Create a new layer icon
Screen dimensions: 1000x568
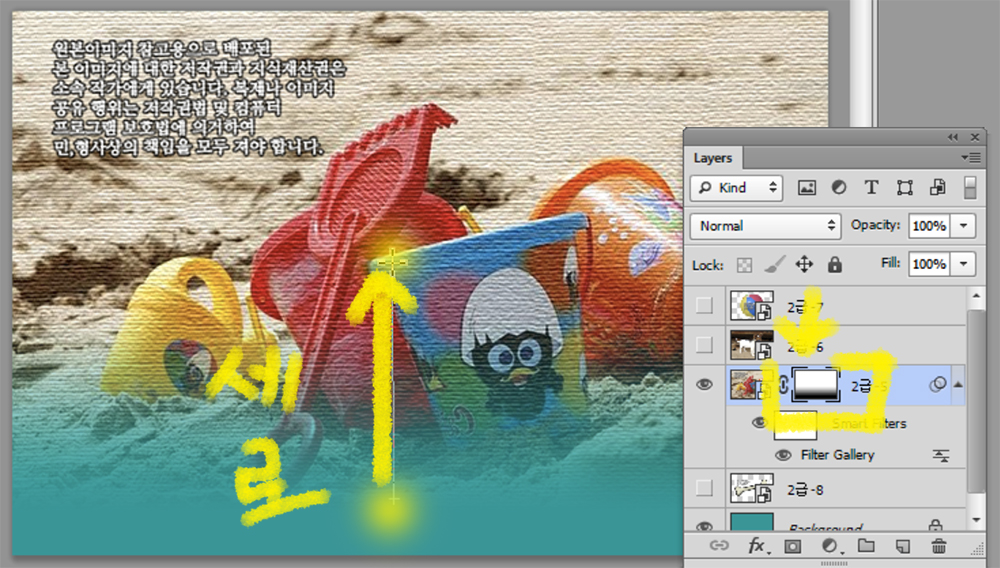(902, 546)
